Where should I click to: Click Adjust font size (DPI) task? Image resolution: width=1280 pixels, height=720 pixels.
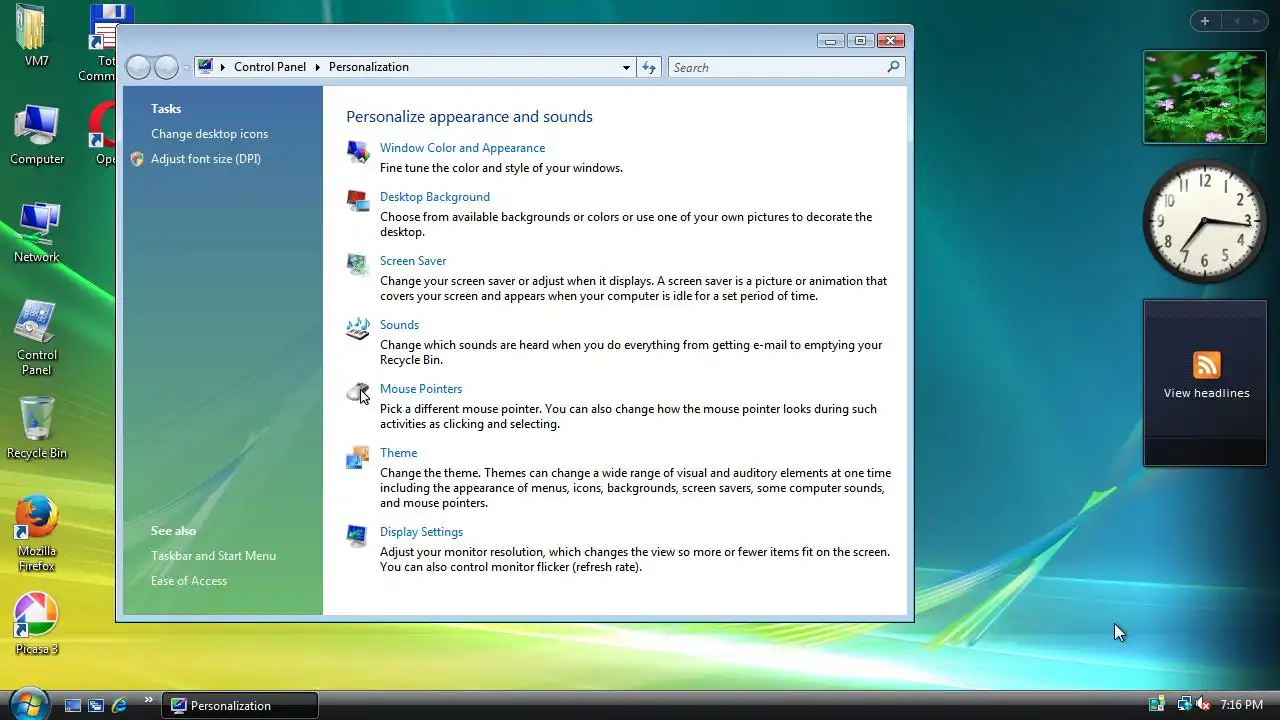tap(206, 159)
